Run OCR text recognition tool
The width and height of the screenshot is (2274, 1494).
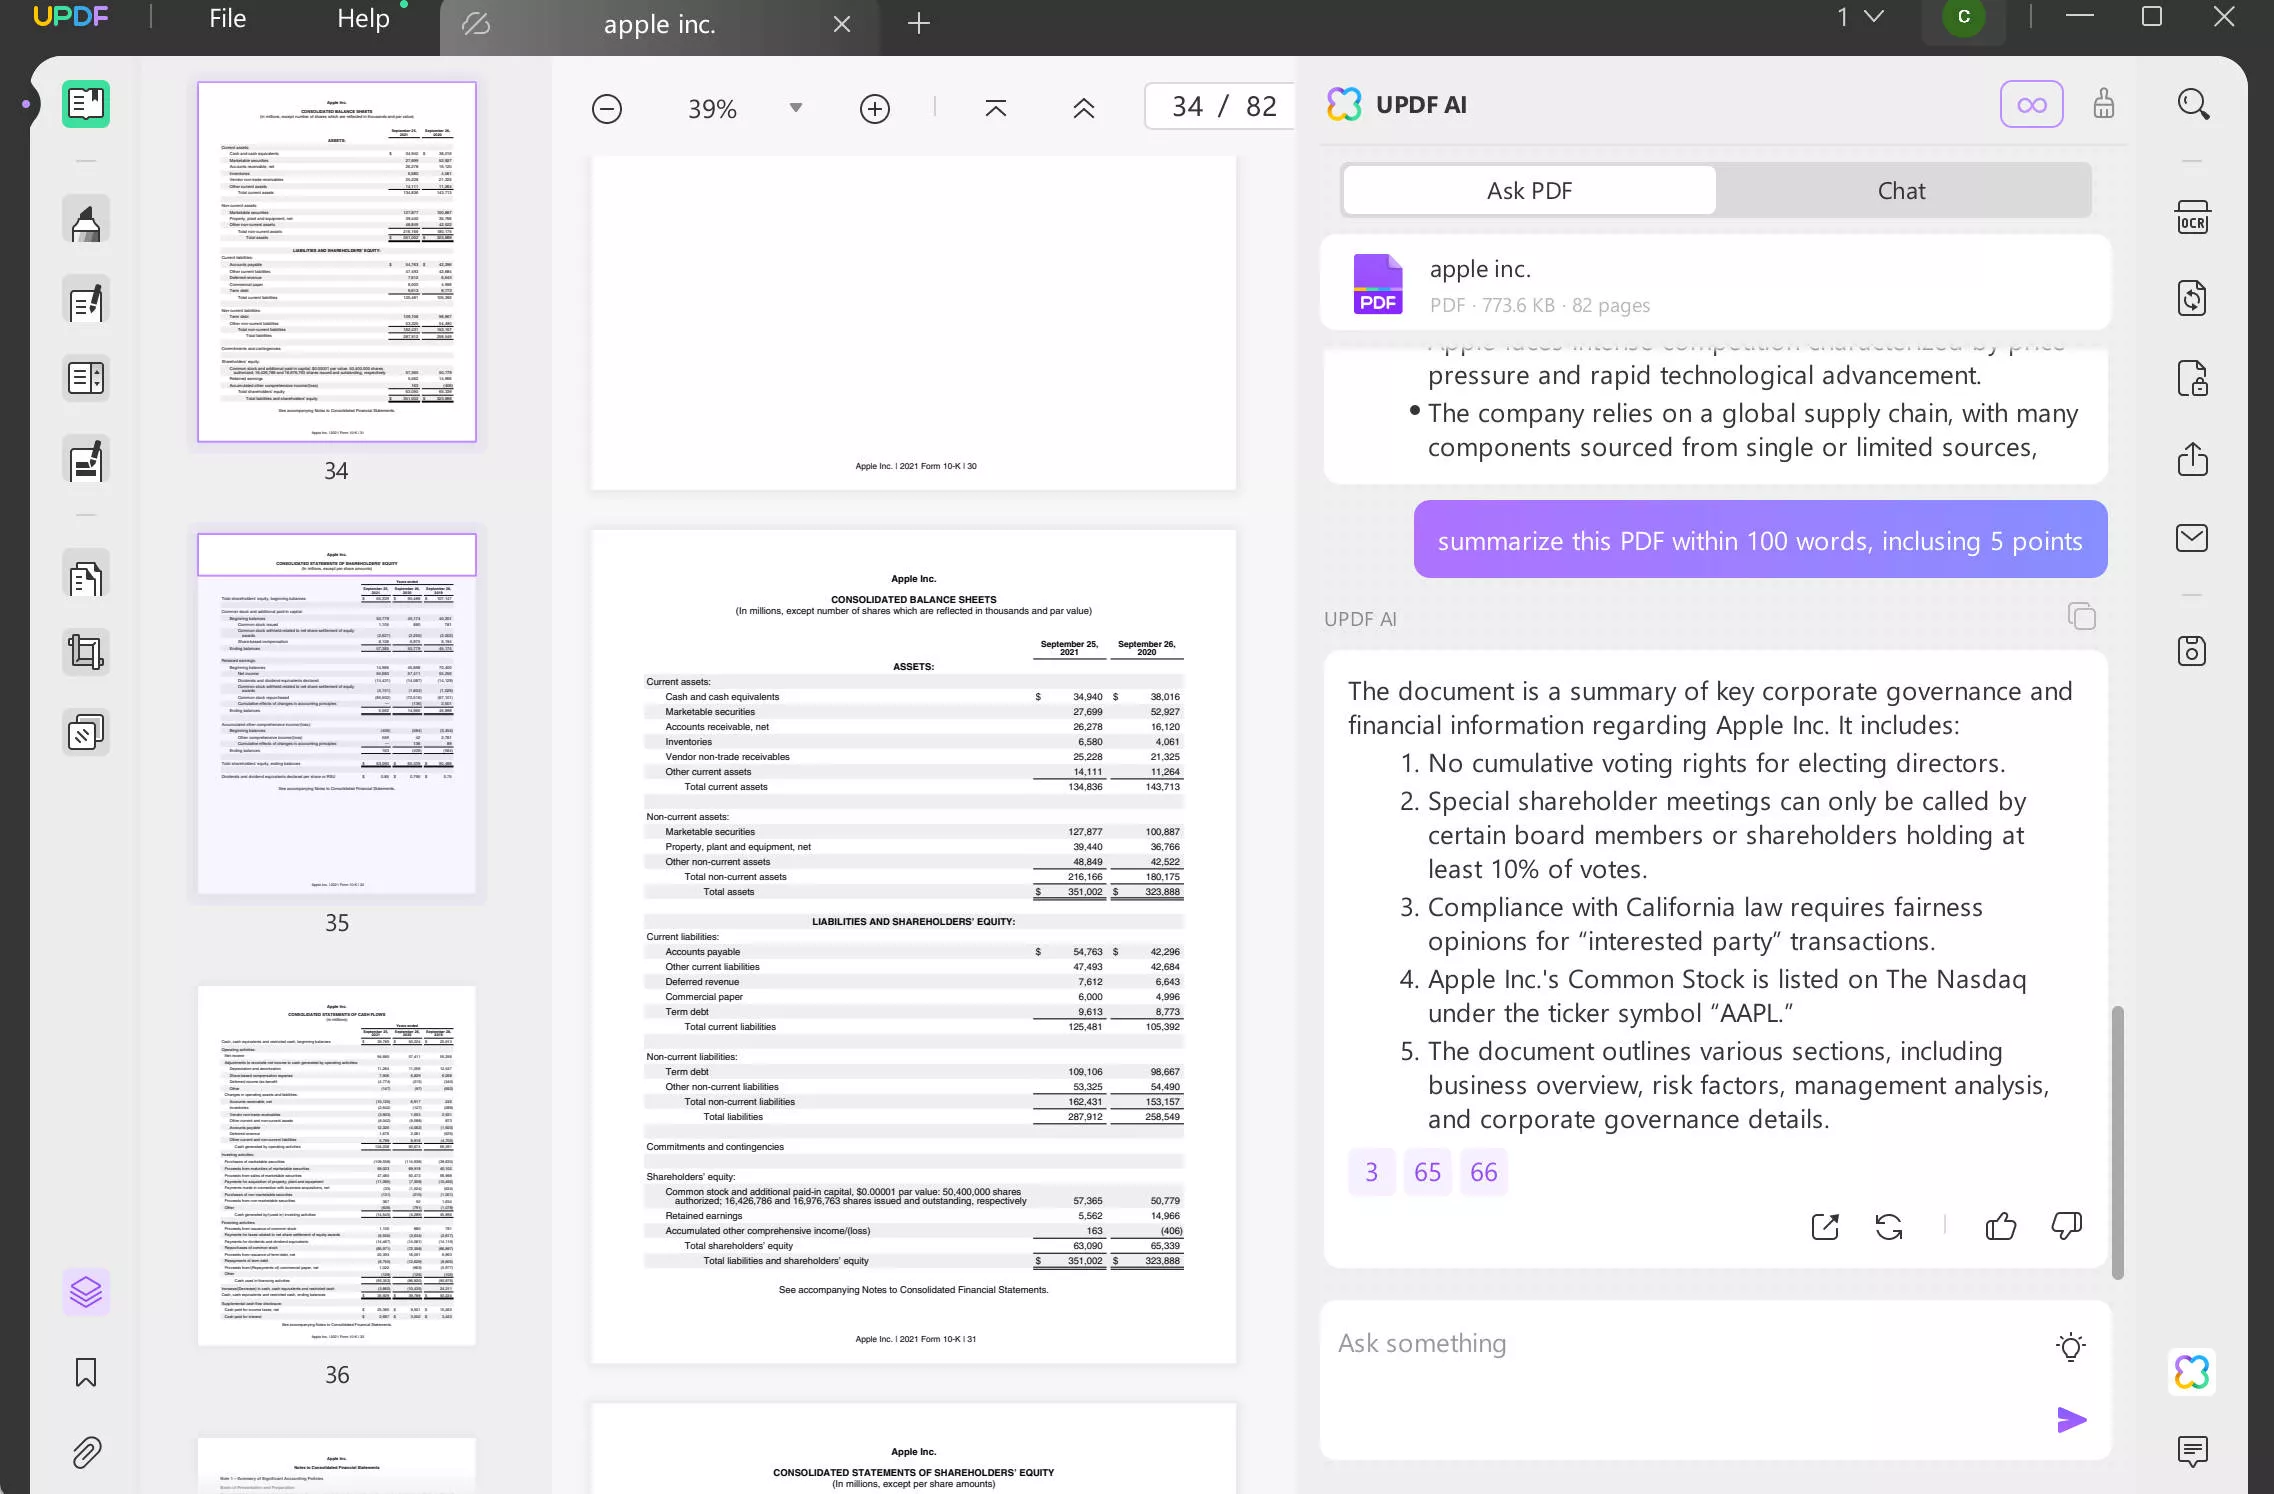2193,218
